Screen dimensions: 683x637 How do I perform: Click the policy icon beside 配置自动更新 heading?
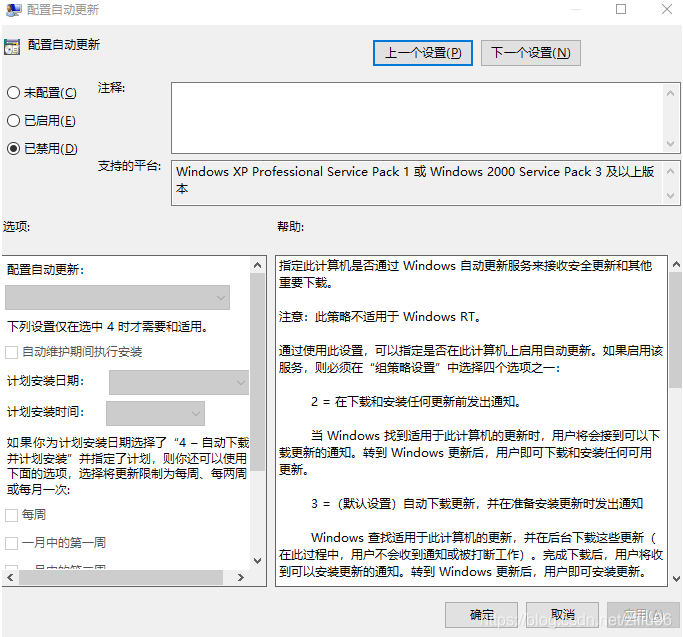[x=11, y=46]
